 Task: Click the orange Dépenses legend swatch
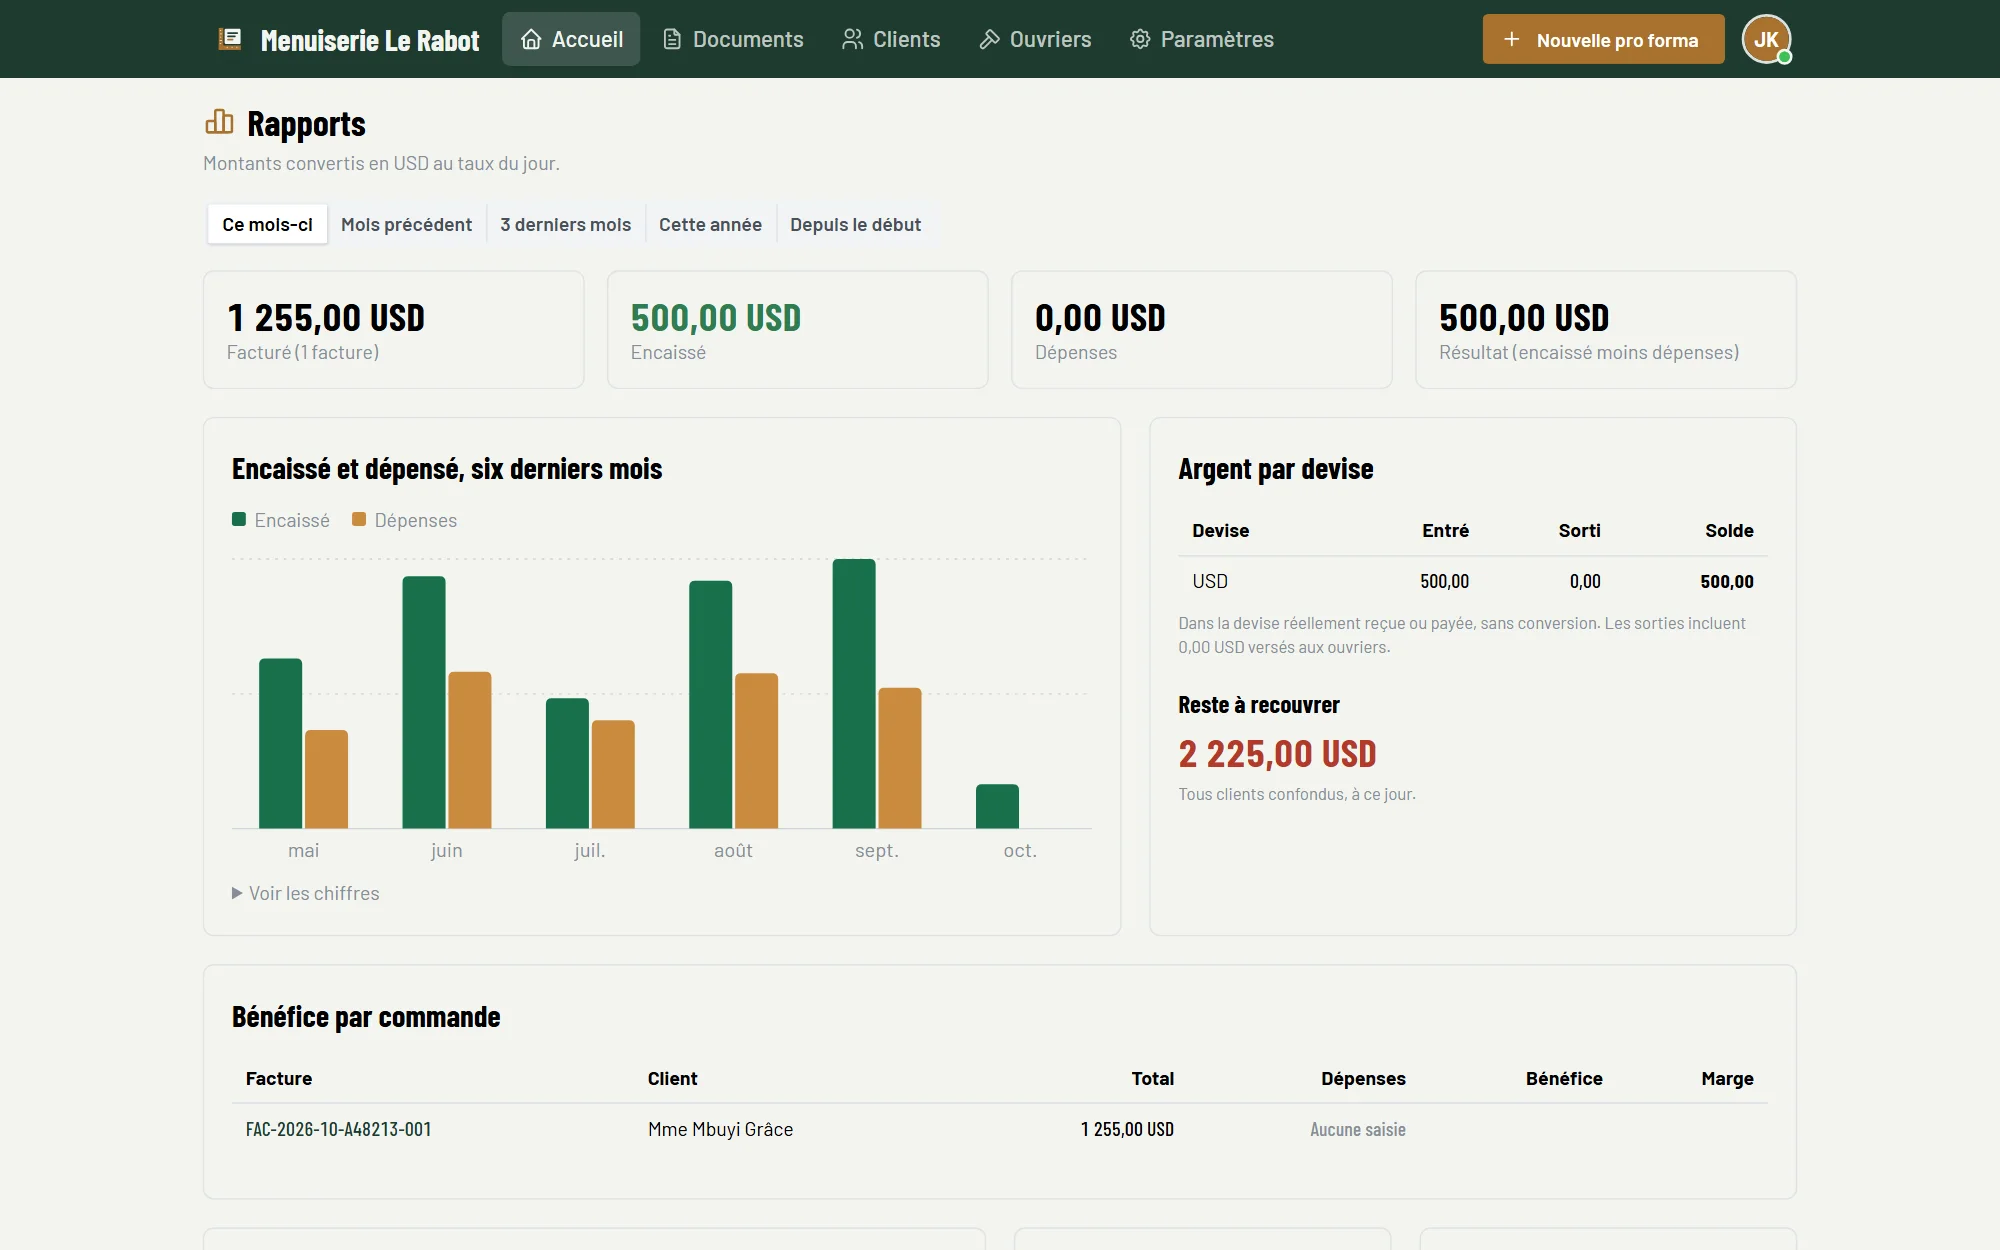click(359, 519)
